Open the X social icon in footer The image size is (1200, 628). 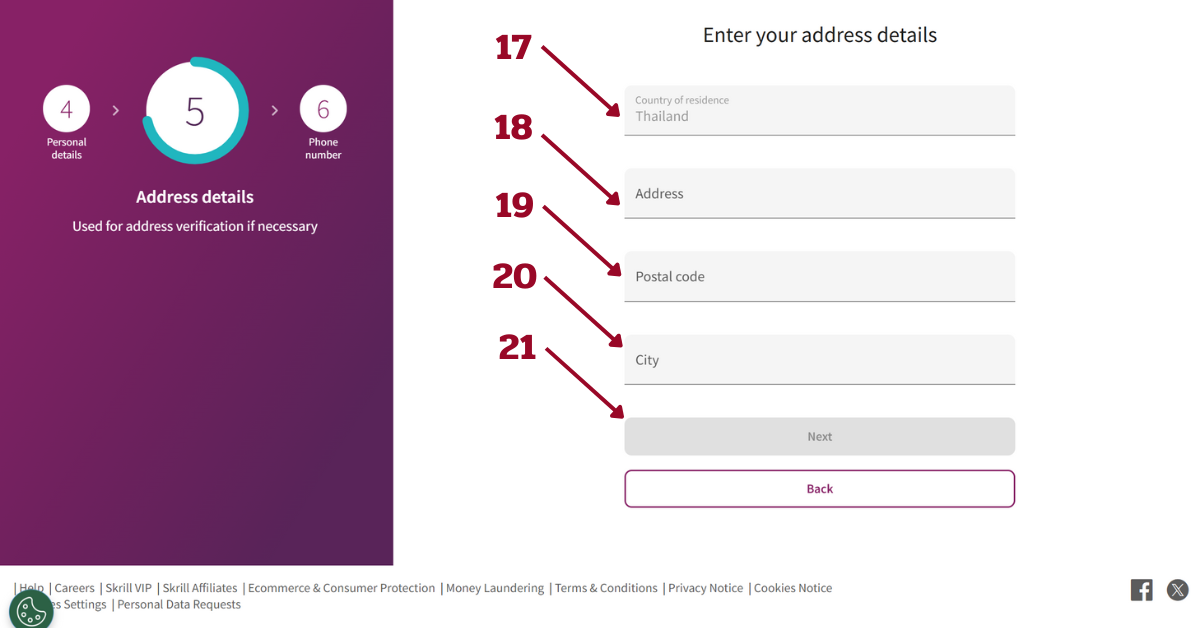(x=1178, y=590)
